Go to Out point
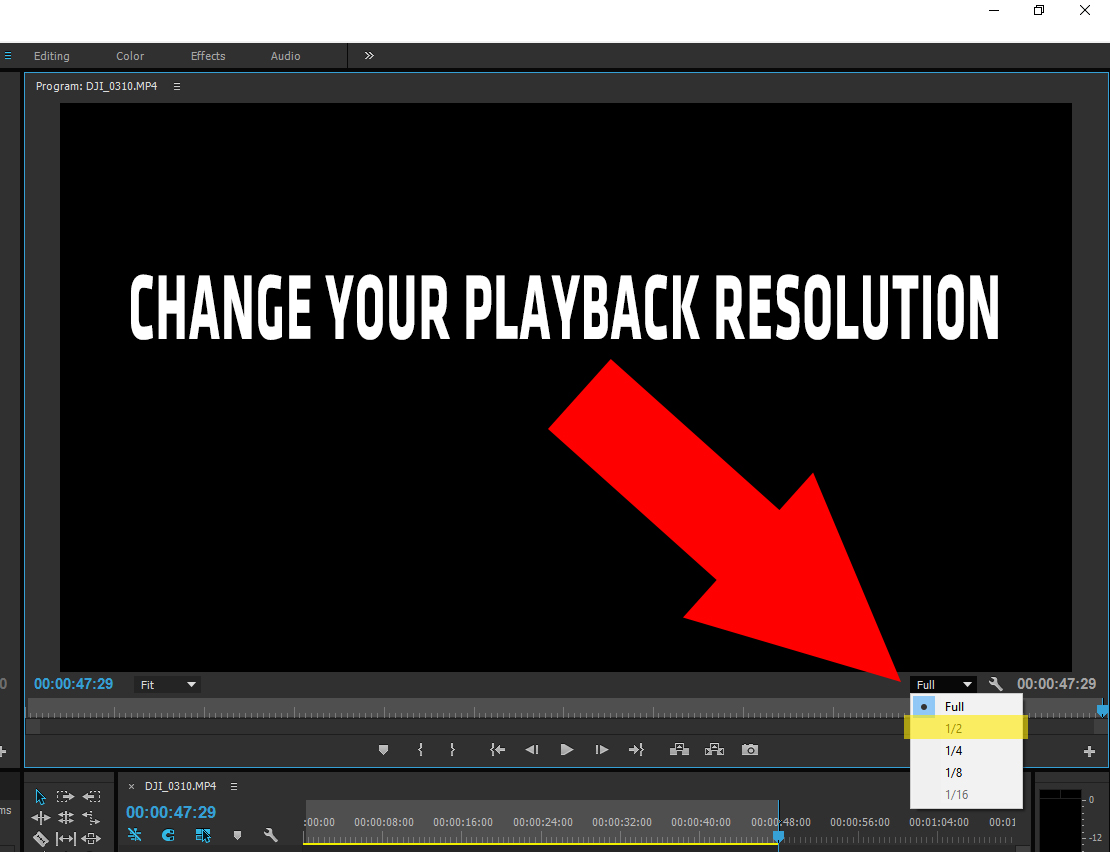This screenshot has height=852, width=1110. (636, 749)
